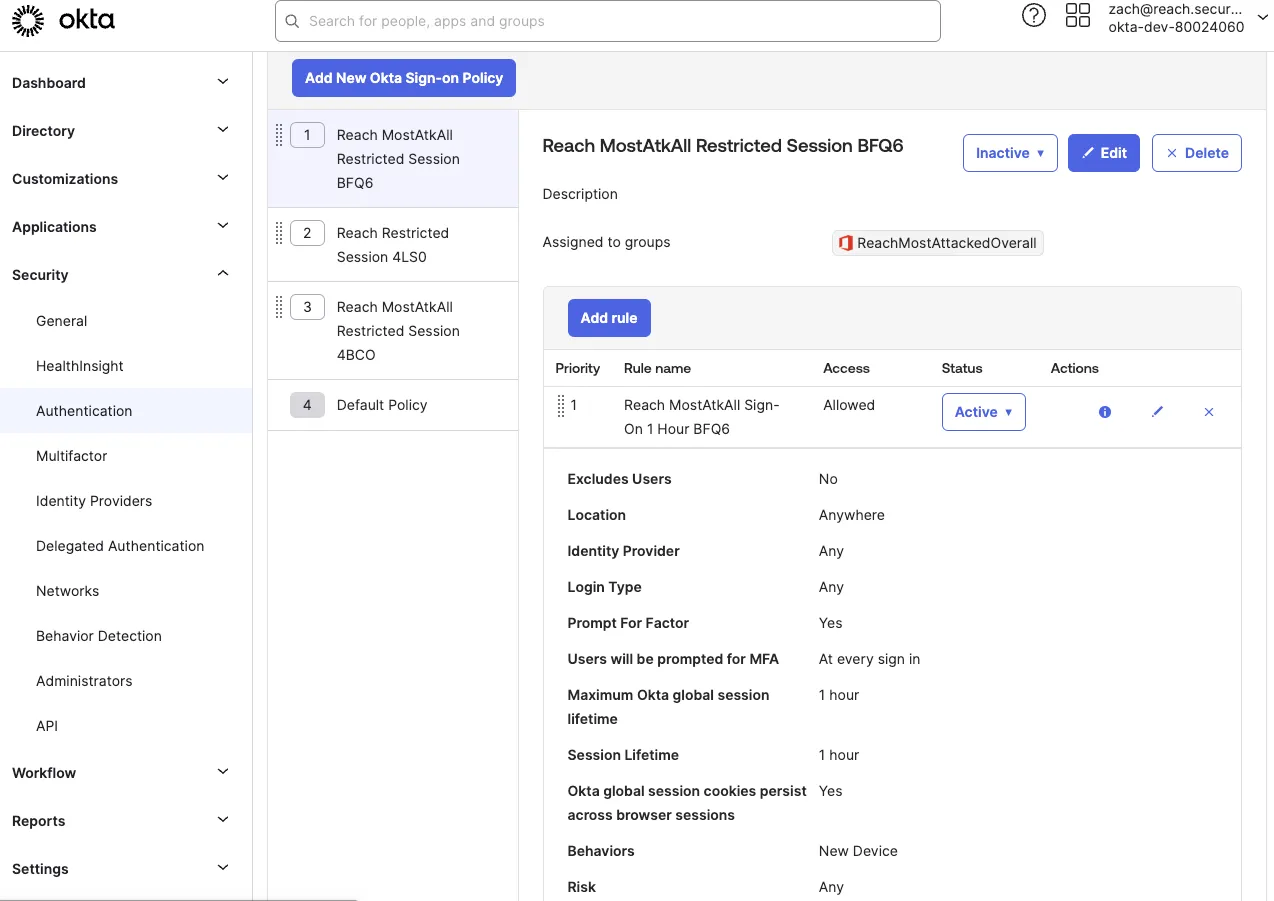Open the Inactive status dropdown
Image resolution: width=1274 pixels, height=901 pixels.
pyautogui.click(x=1009, y=153)
